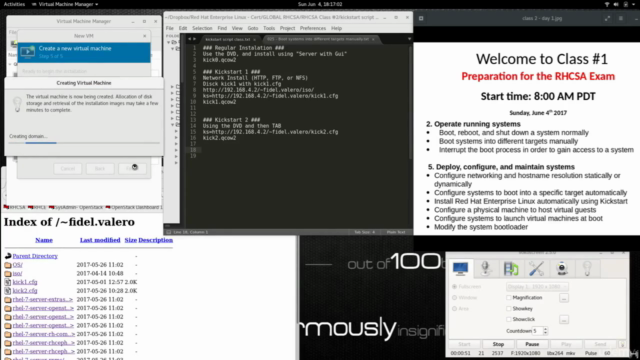The image size is (640, 360).
Task: Click the monitor icon in the New VM header
Action: [x=27, y=52]
